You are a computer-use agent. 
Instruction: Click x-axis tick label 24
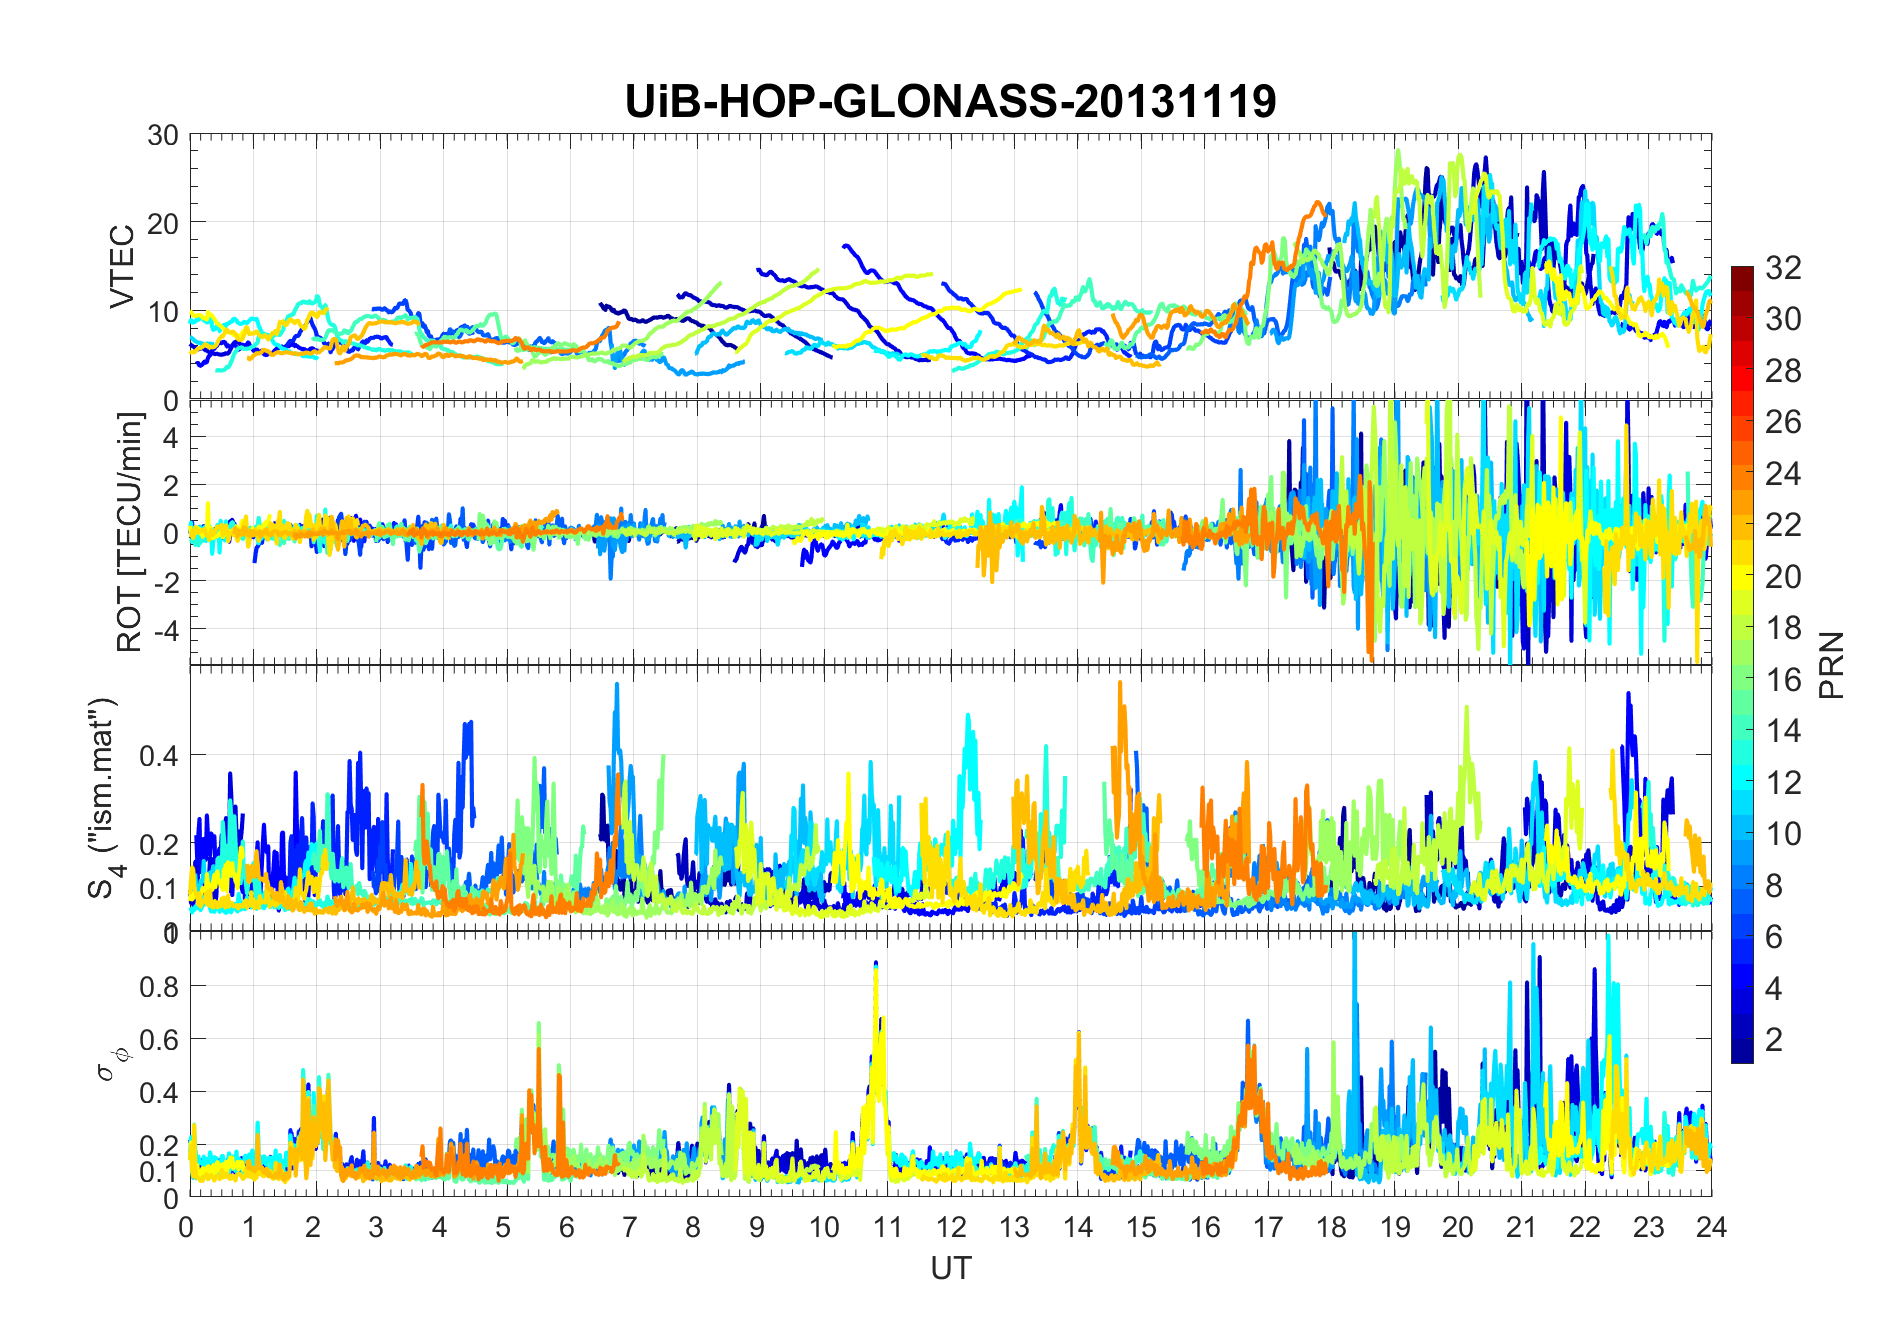1711,1227
